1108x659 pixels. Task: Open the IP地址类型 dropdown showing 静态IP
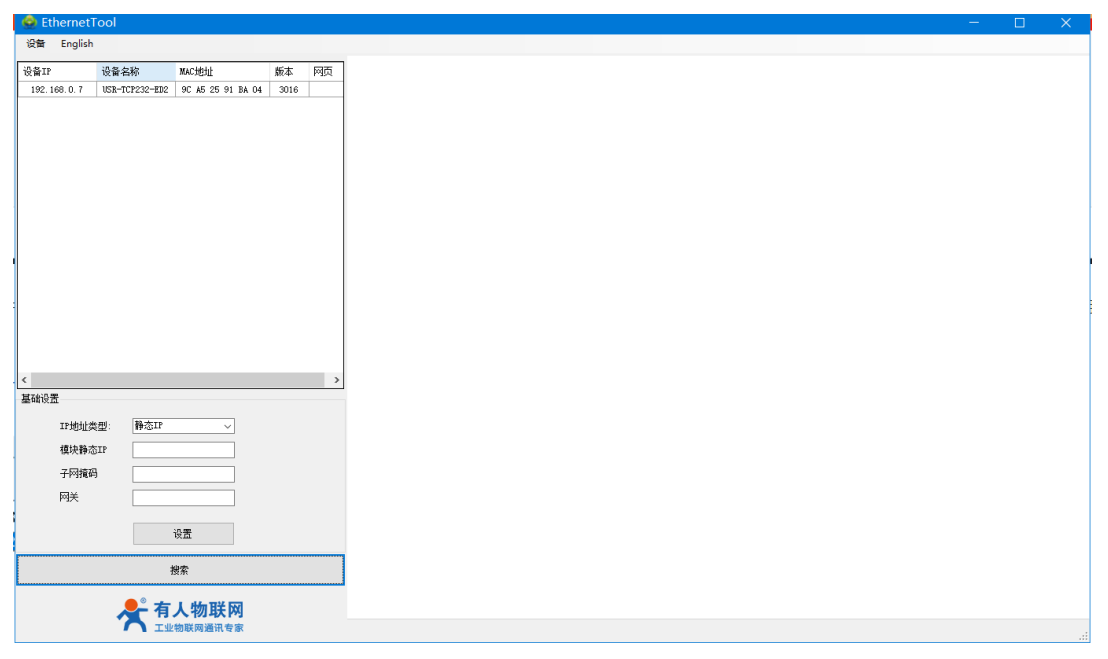[183, 426]
